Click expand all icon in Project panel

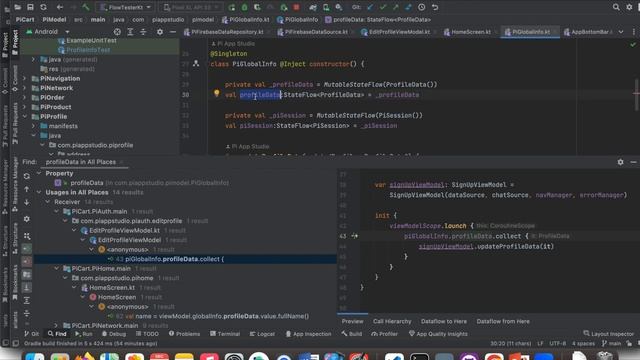130,31
